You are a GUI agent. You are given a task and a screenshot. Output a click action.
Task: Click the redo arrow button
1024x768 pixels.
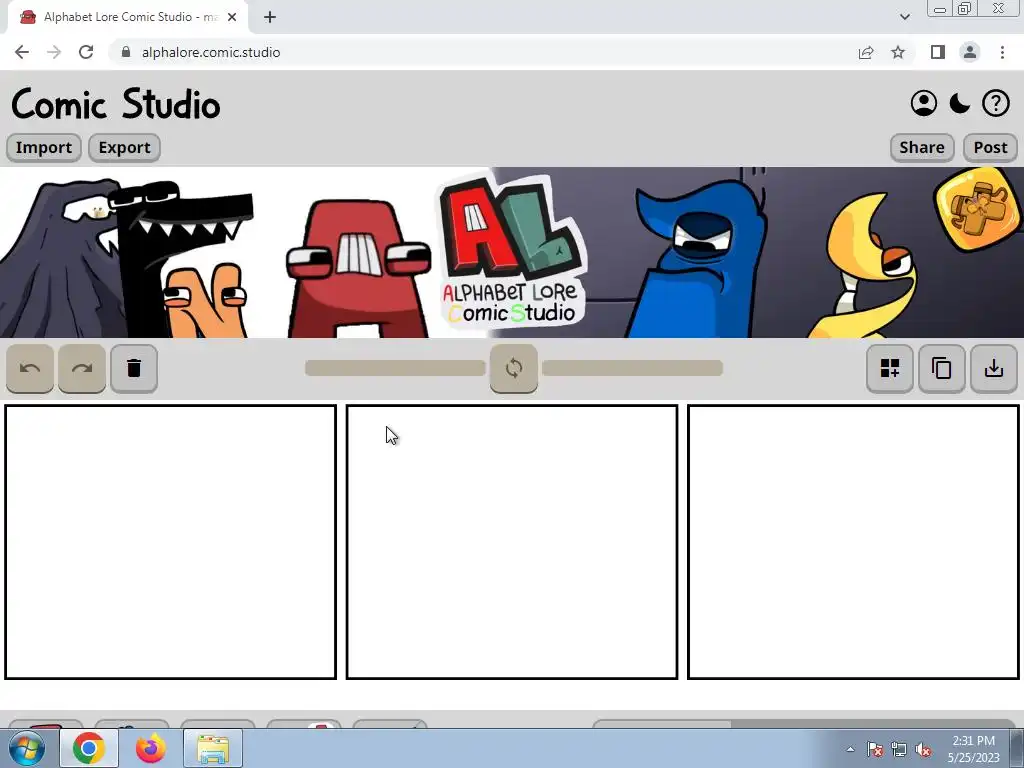point(82,368)
